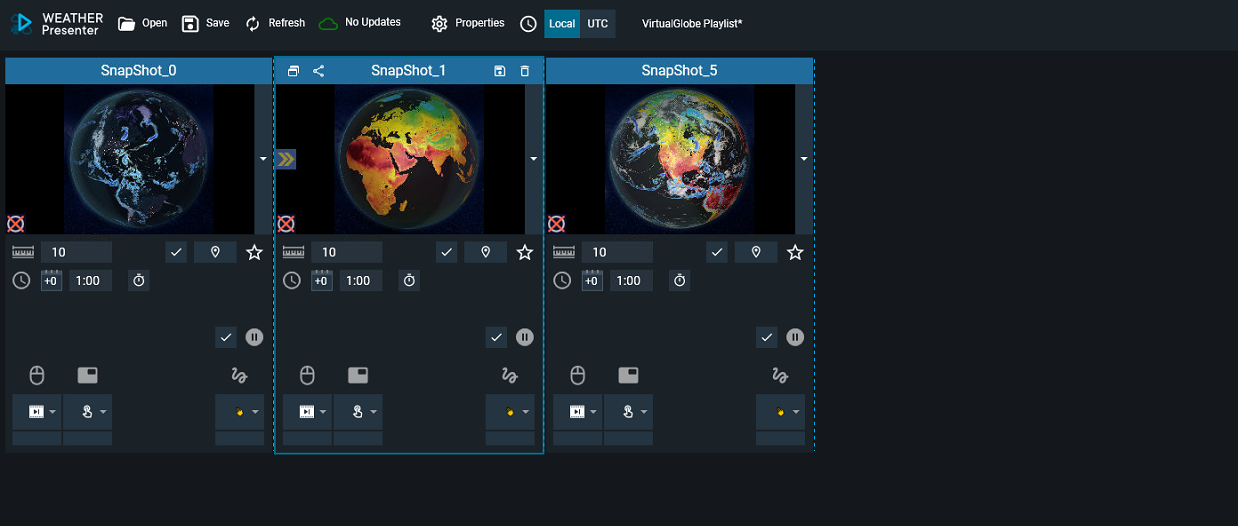Click location pin button in SnapShot_5
Image resolution: width=1238 pixels, height=526 pixels.
pyautogui.click(x=756, y=252)
